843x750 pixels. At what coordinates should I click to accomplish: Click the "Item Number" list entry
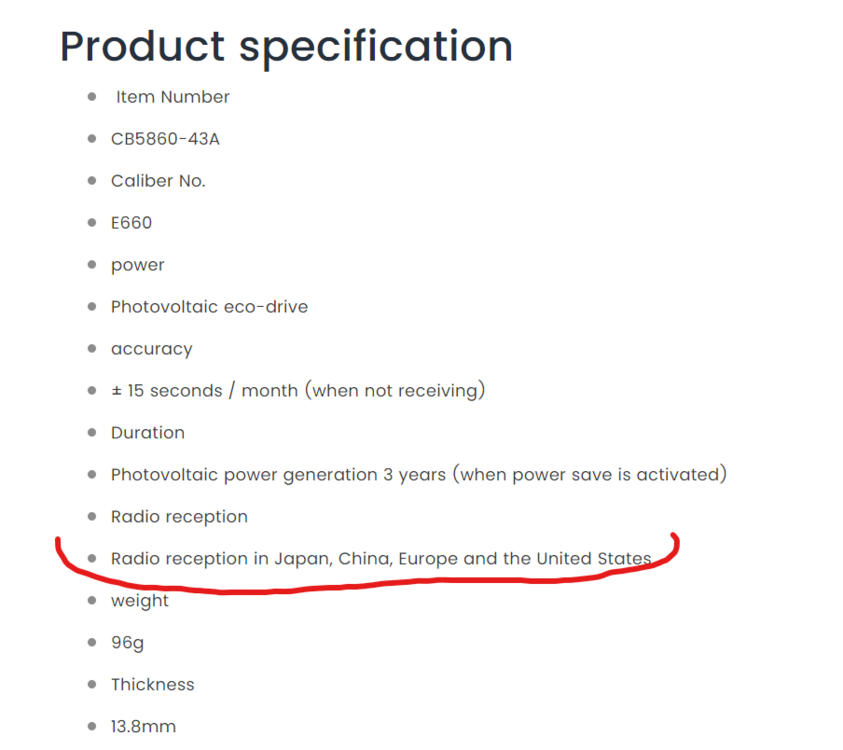point(173,97)
